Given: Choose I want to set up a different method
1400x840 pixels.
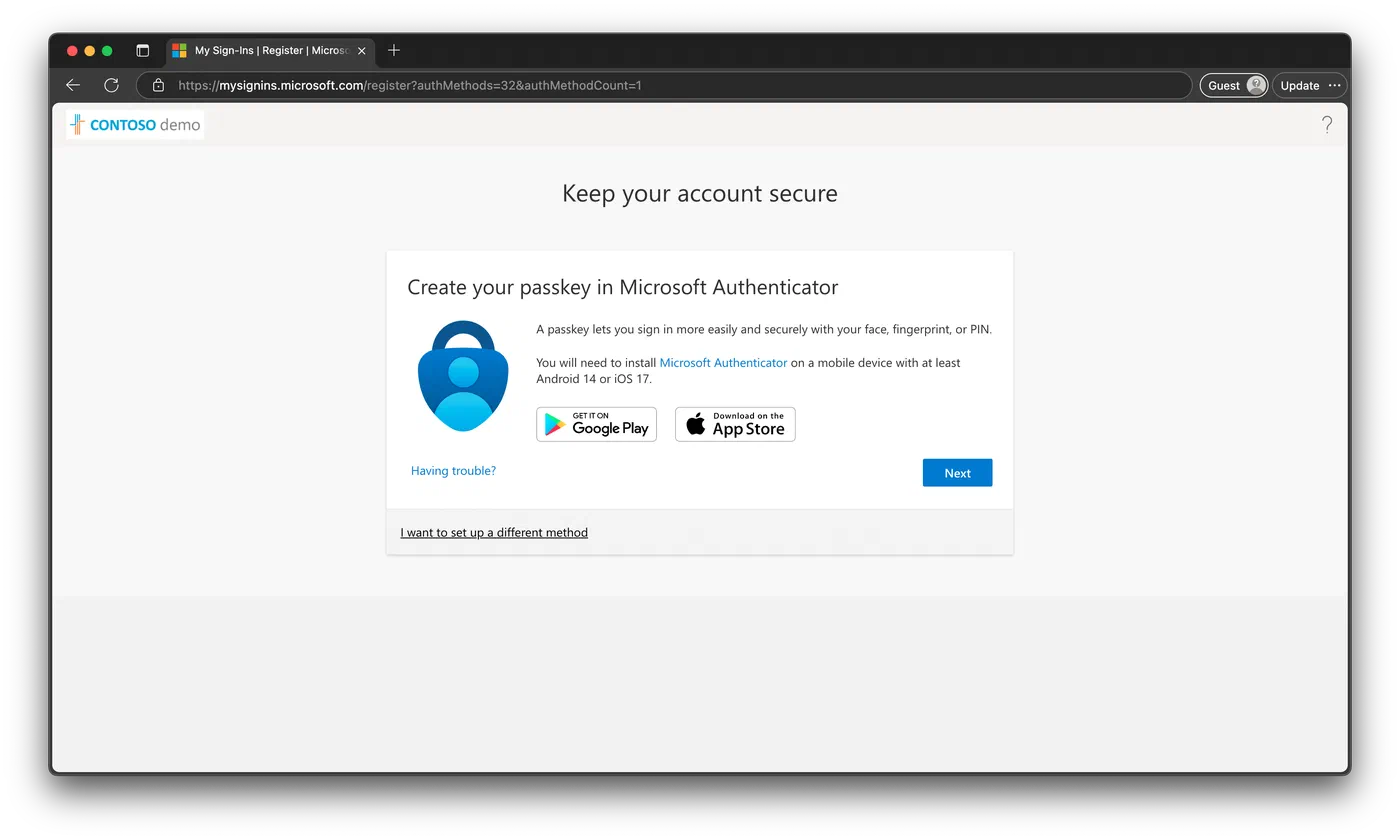Looking at the screenshot, I should tap(494, 532).
